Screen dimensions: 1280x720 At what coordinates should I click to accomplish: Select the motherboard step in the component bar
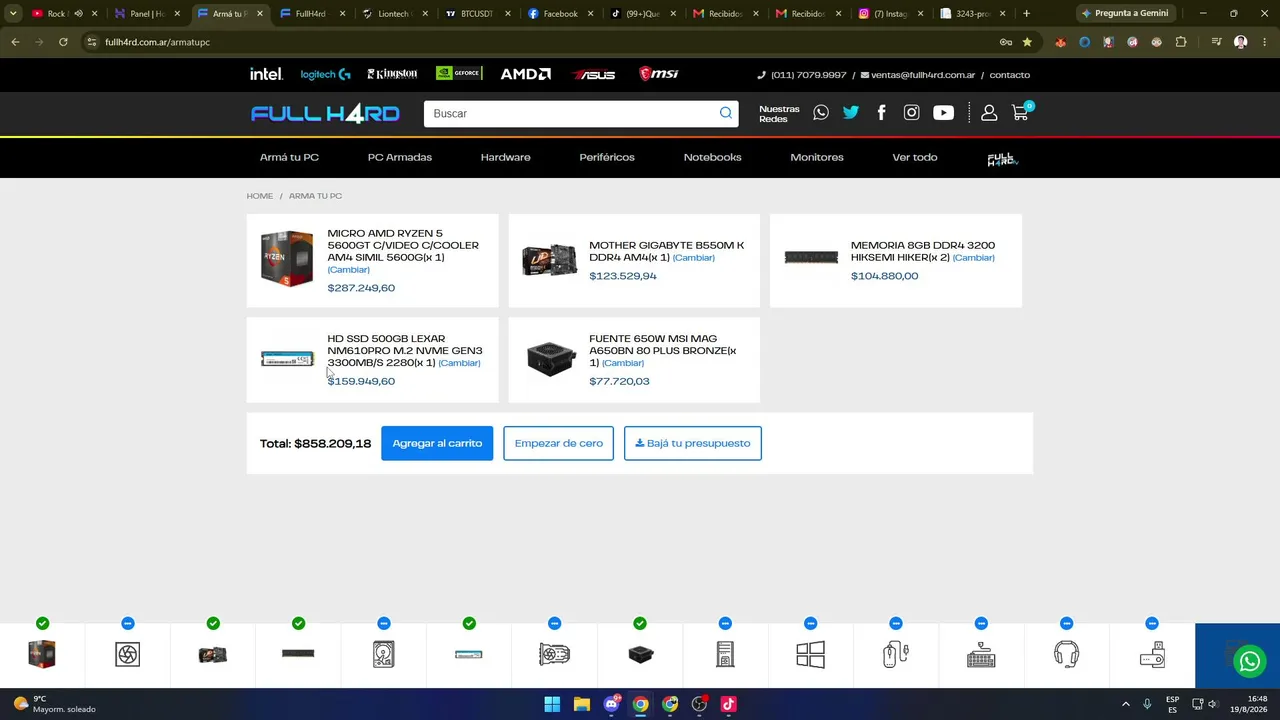pyautogui.click(x=213, y=655)
